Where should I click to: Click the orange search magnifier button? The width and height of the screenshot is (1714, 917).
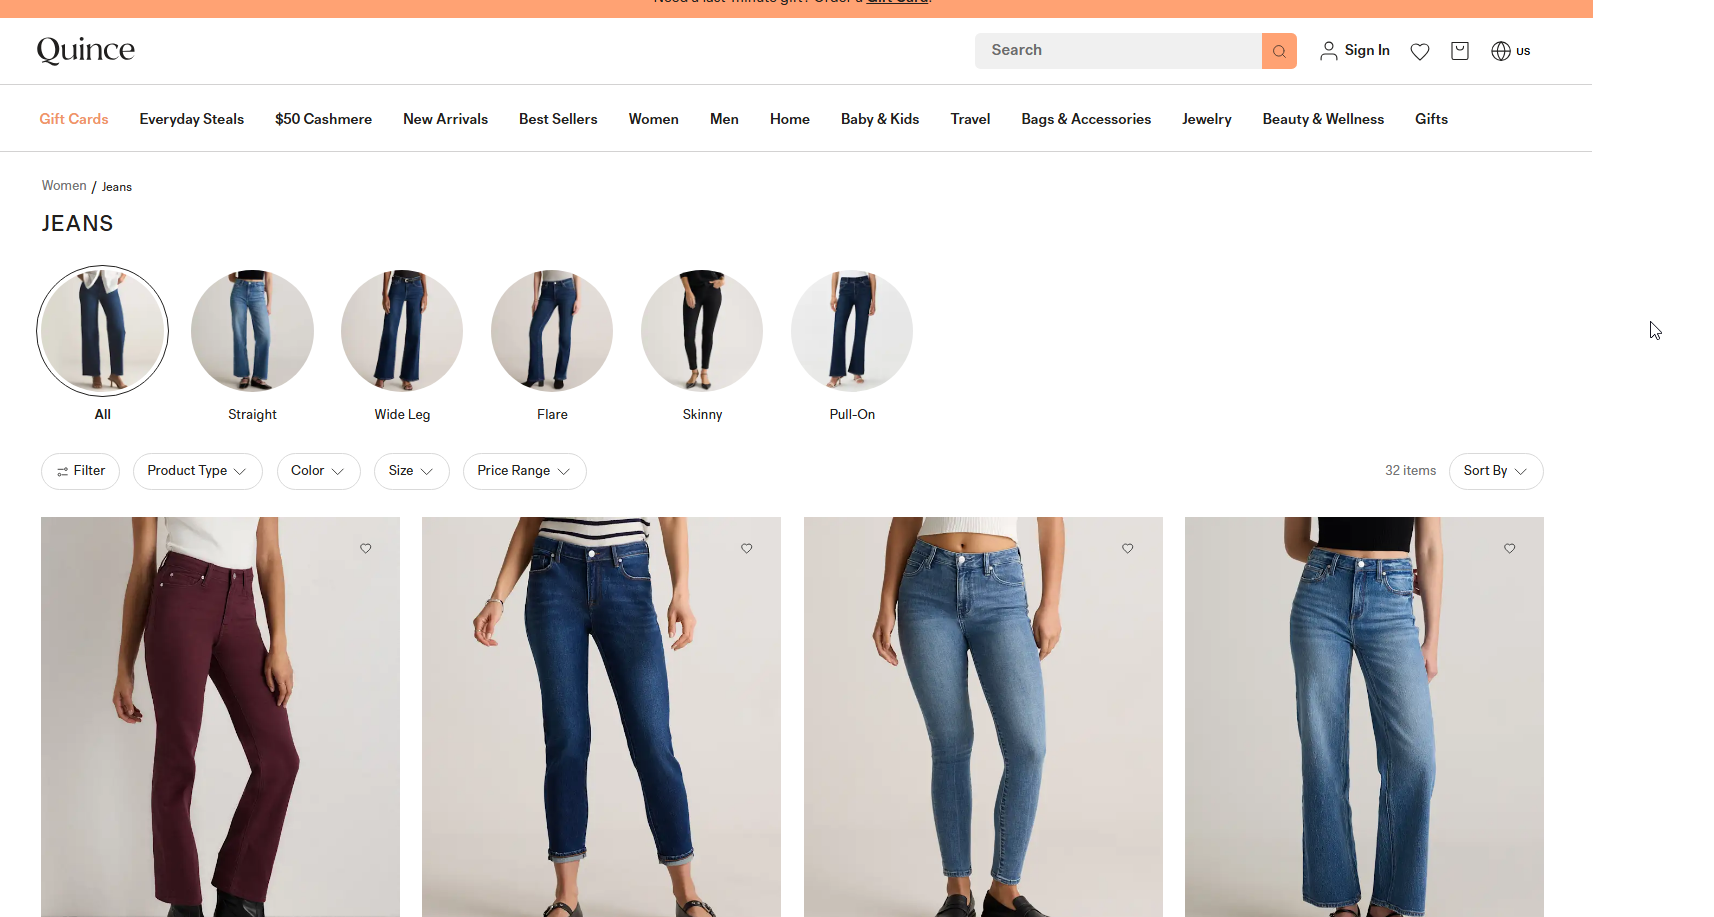click(x=1279, y=51)
